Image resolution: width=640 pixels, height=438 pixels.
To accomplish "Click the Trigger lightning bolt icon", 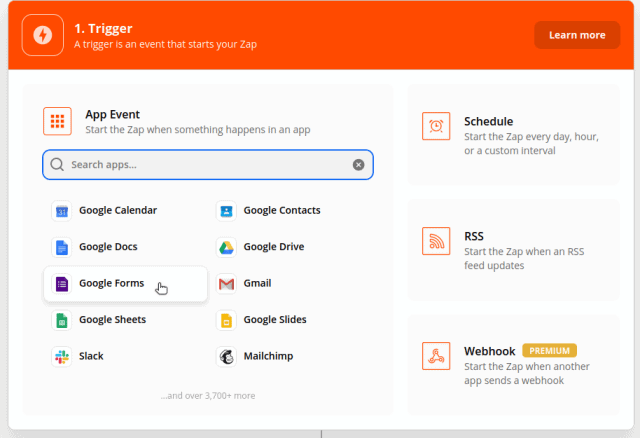I will pyautogui.click(x=42, y=35).
